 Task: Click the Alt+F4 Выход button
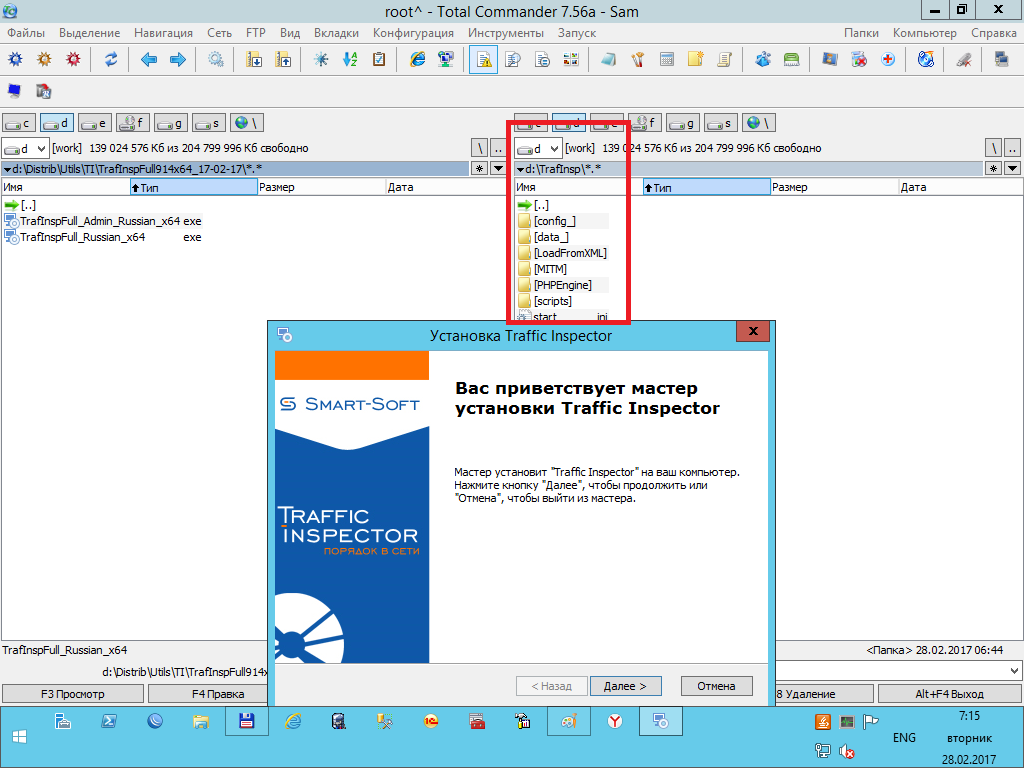coord(950,694)
